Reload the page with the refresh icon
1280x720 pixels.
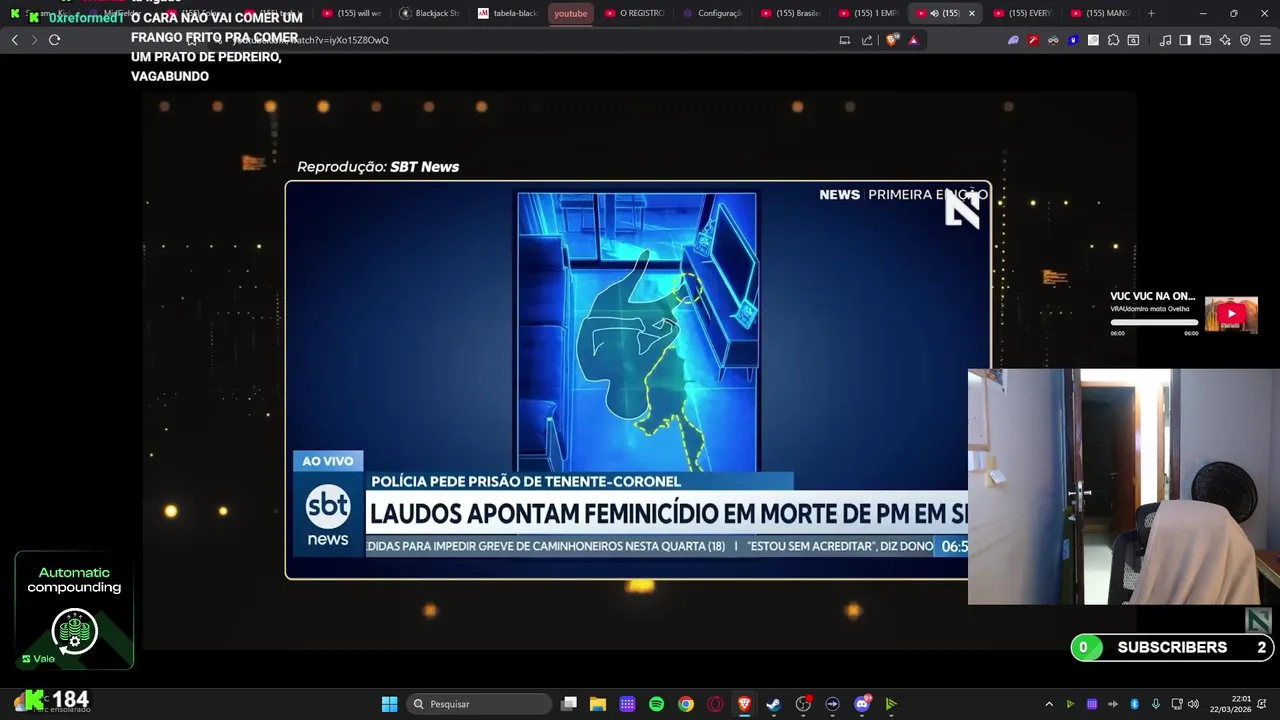coord(54,40)
